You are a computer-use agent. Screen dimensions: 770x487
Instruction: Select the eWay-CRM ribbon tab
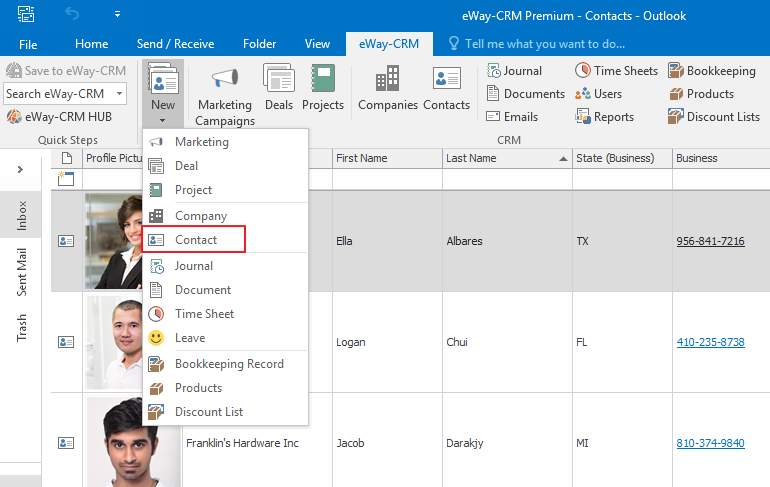click(389, 44)
